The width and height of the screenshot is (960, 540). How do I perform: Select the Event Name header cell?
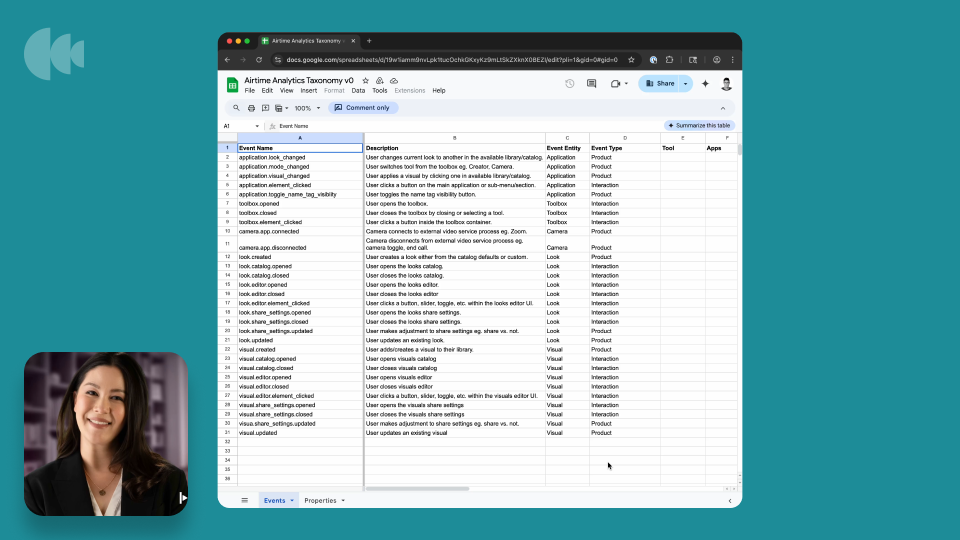[299, 148]
